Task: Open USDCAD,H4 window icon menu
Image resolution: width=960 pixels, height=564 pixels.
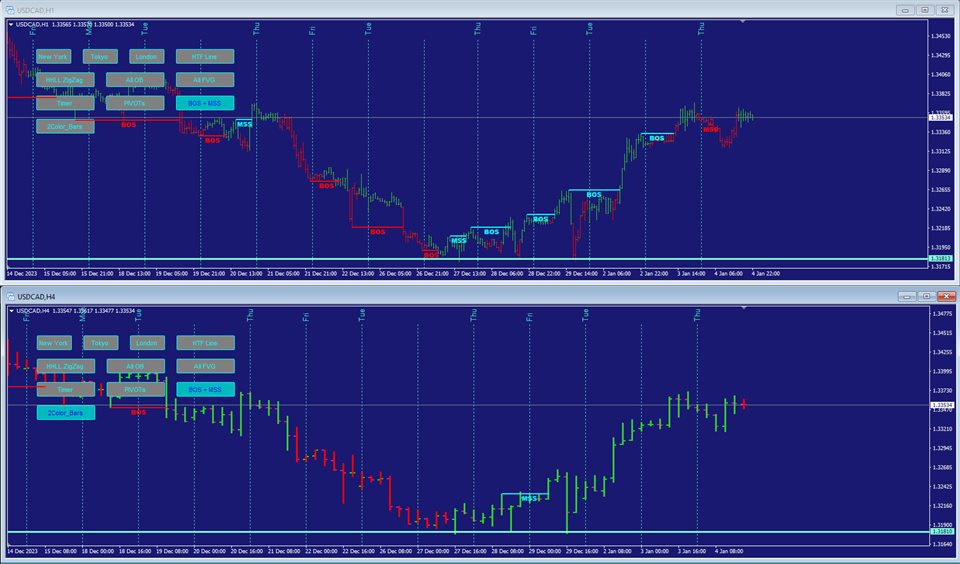Action: coord(11,296)
